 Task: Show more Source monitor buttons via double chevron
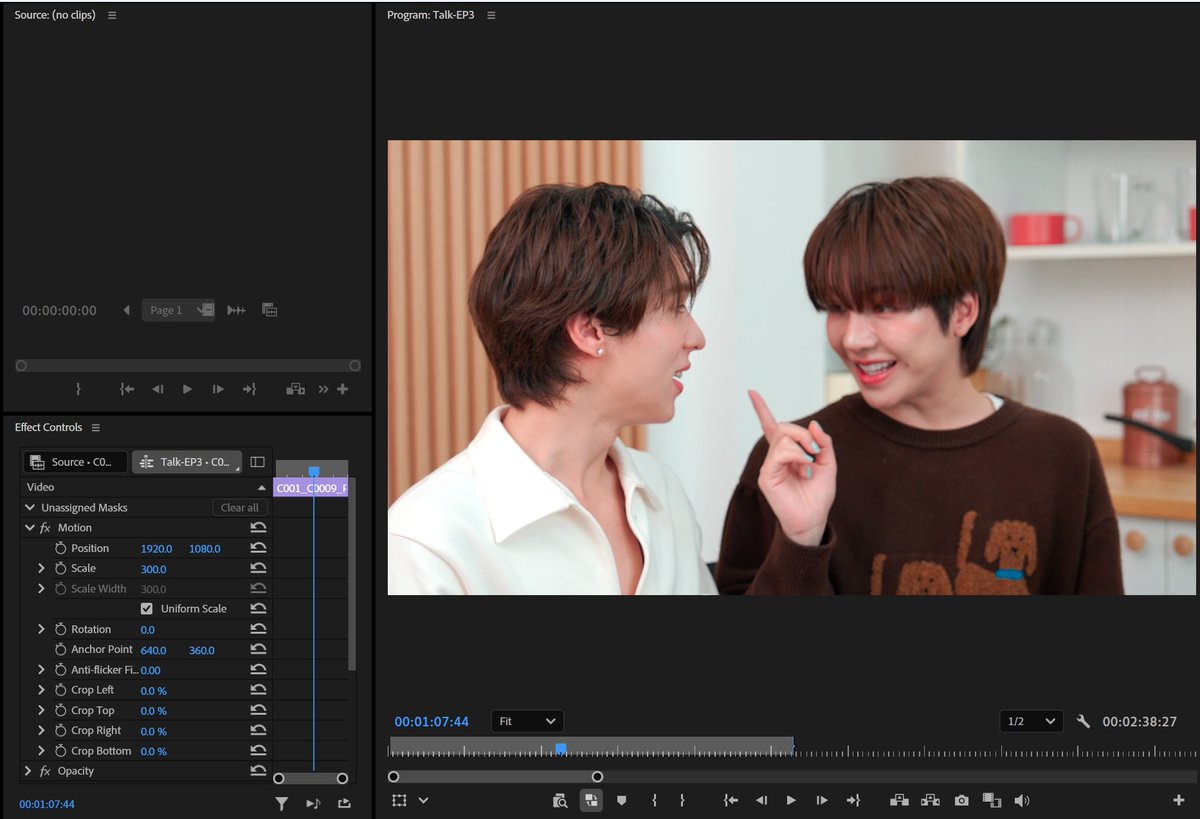[x=323, y=389]
